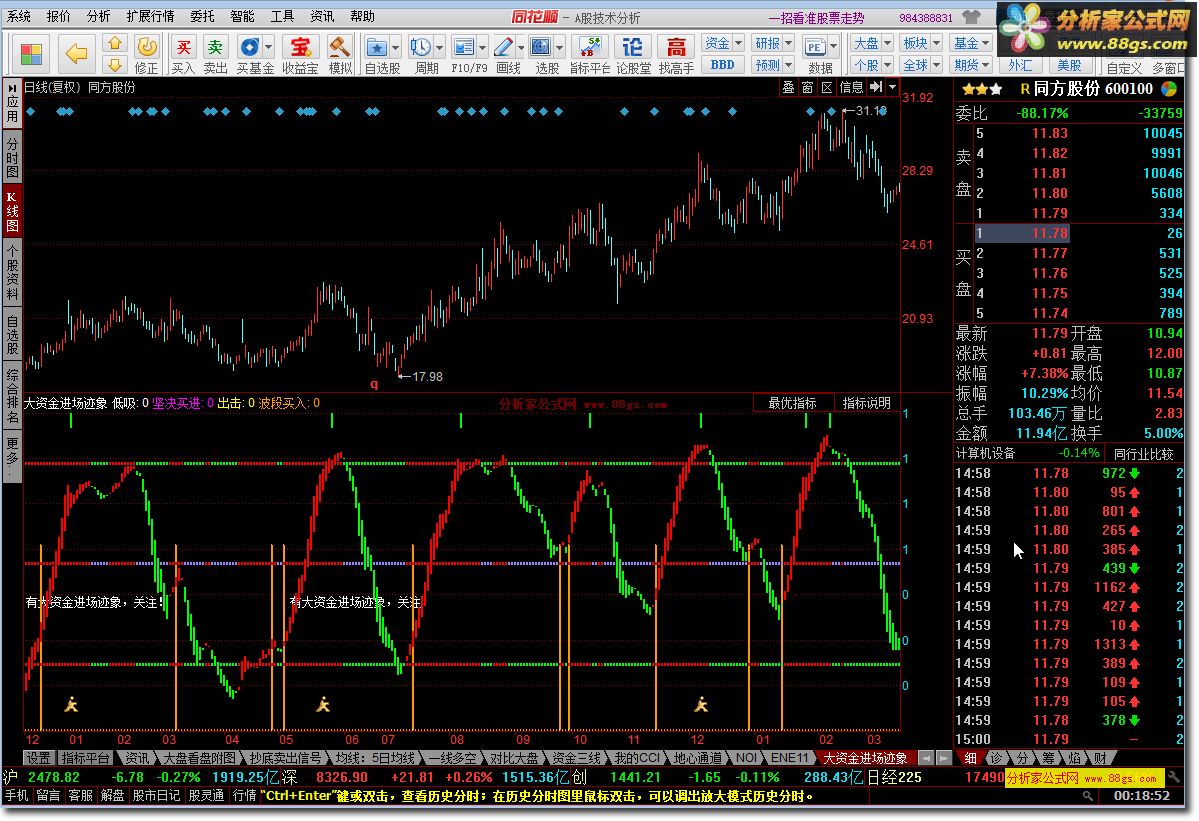
Task: Open the 股市日记 status bar link
Action: [157, 796]
